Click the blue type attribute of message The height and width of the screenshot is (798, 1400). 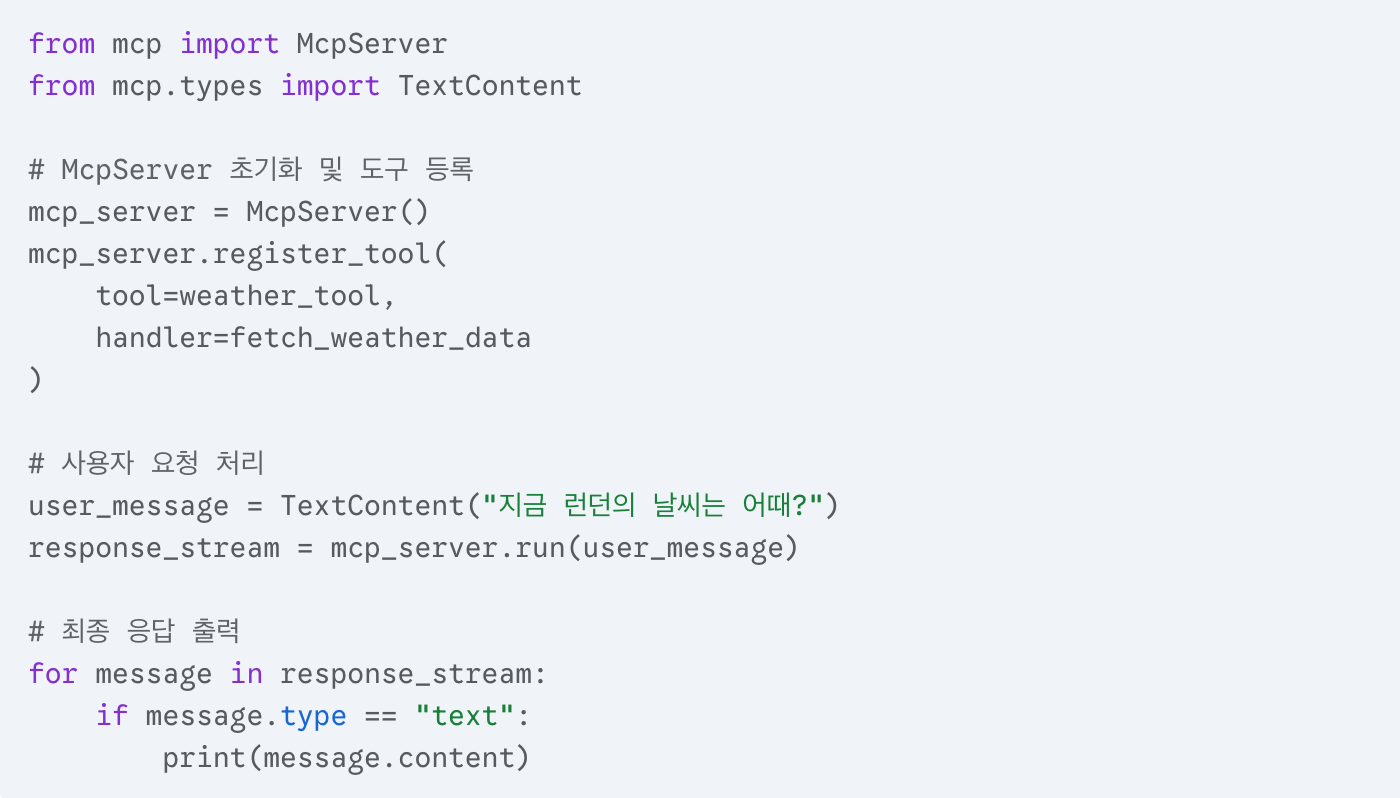[x=313, y=716]
